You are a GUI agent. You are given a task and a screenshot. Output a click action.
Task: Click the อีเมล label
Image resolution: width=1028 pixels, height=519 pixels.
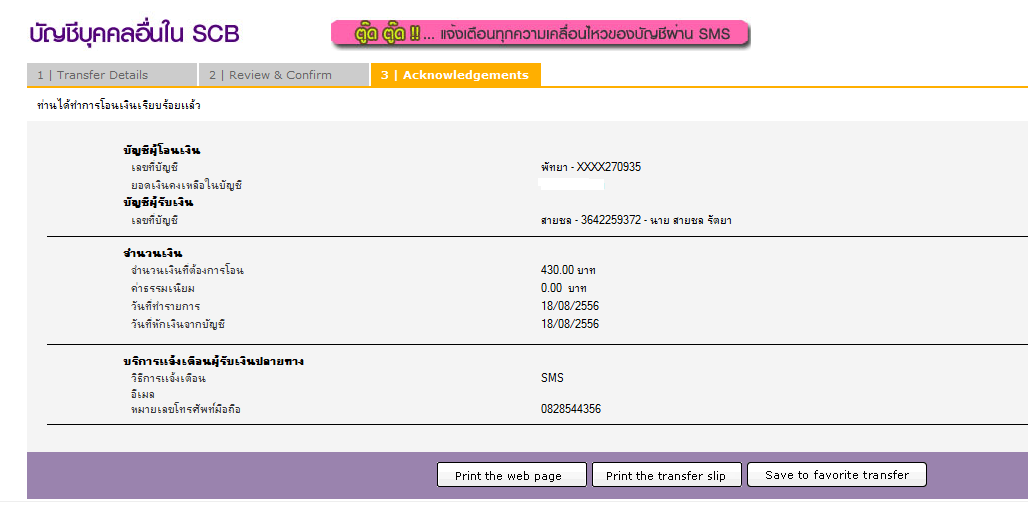(x=142, y=394)
